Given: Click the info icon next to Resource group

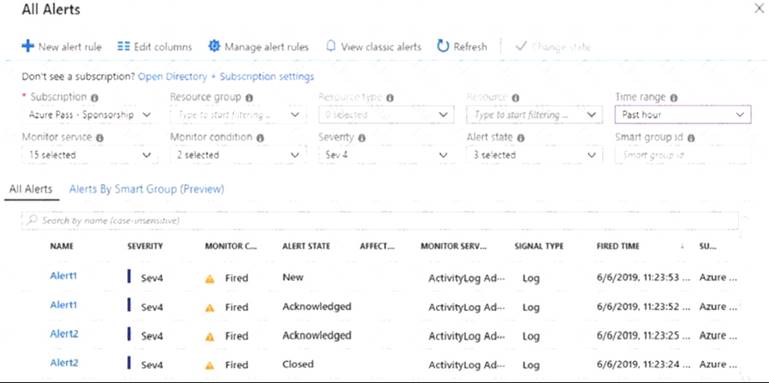Looking at the screenshot, I should [x=249, y=98].
